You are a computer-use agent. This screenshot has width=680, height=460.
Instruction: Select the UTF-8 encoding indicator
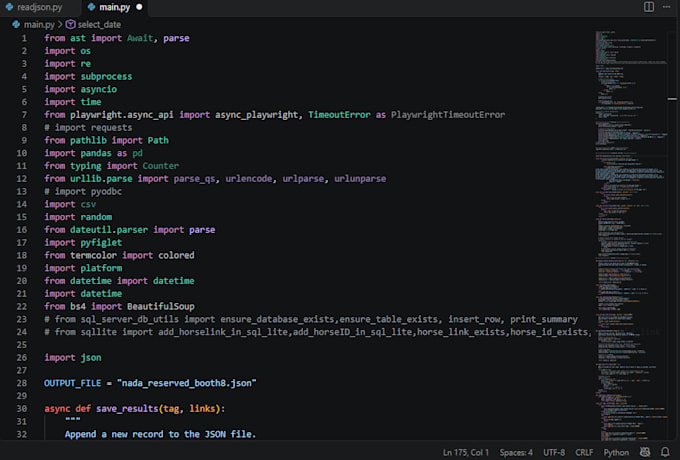[554, 453]
